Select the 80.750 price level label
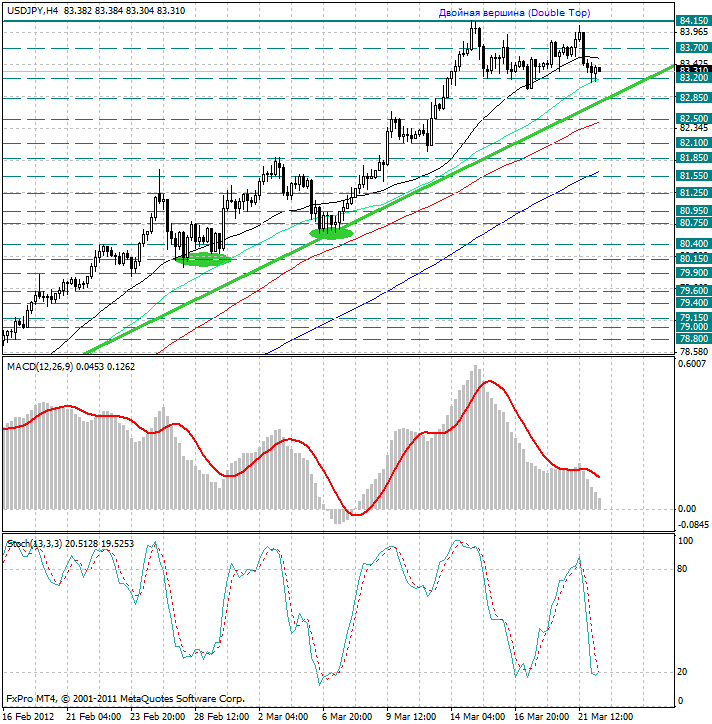The image size is (712, 724). pyautogui.click(x=694, y=223)
